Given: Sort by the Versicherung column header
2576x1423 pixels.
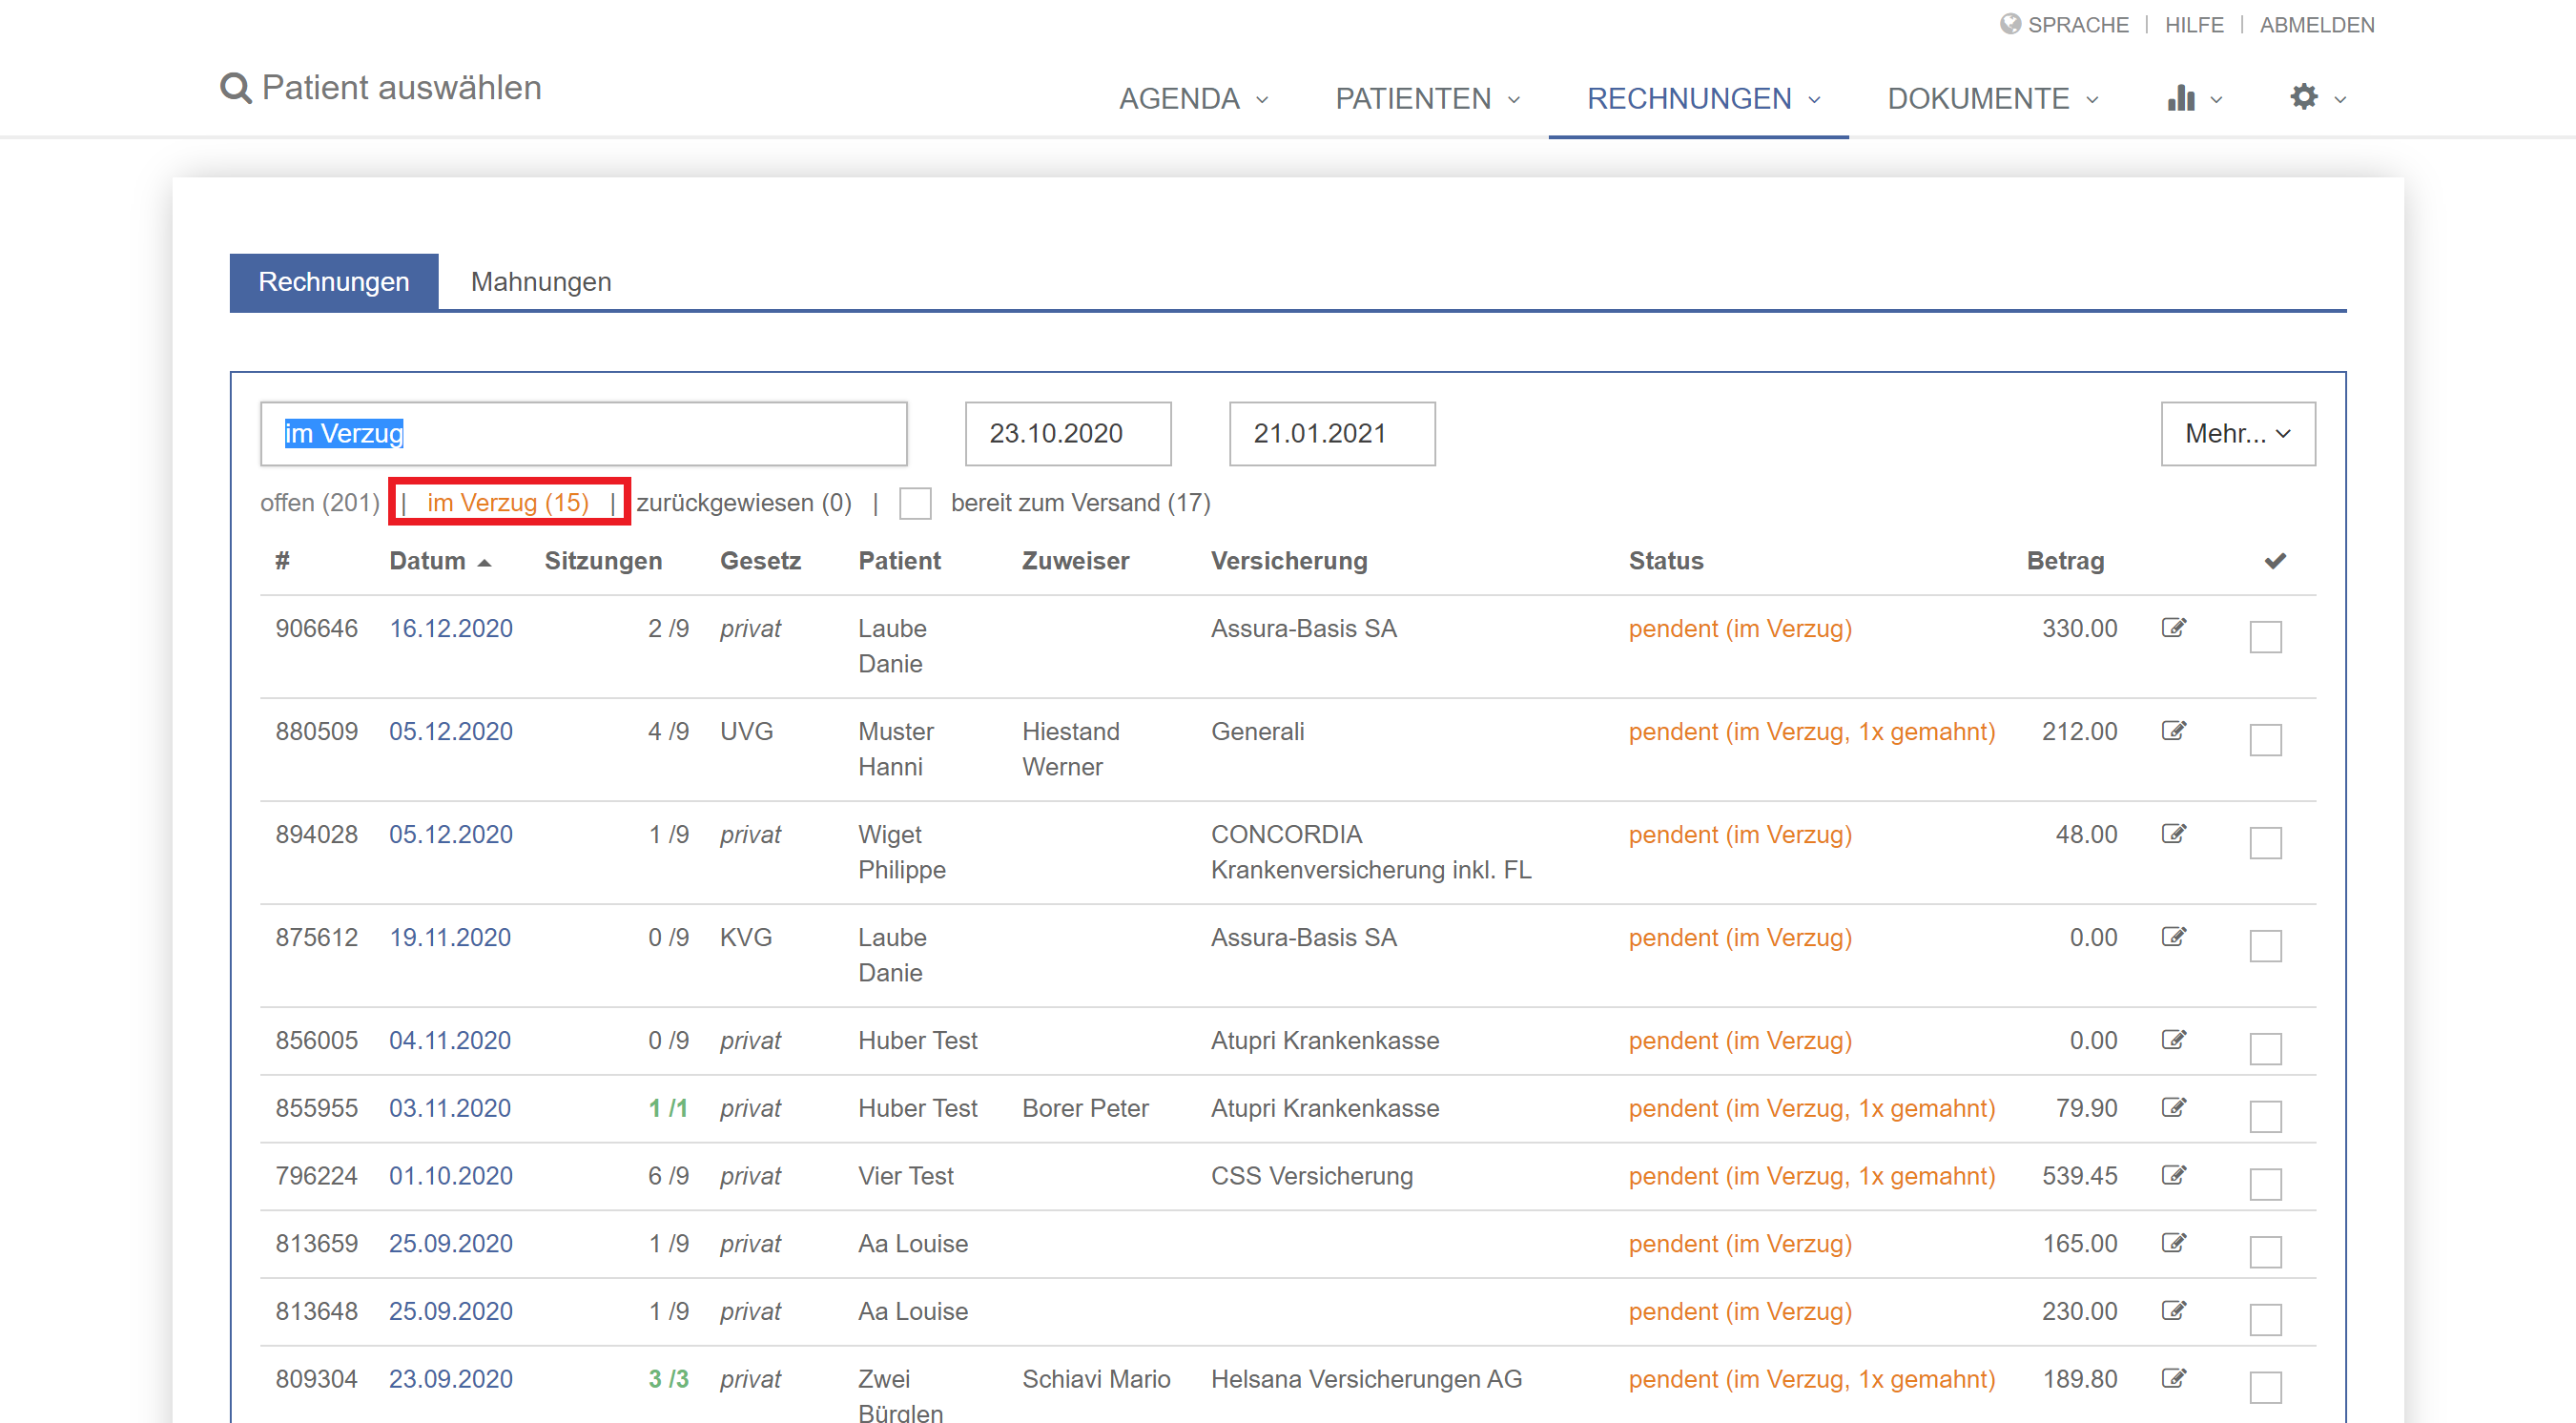Looking at the screenshot, I should 1289,561.
